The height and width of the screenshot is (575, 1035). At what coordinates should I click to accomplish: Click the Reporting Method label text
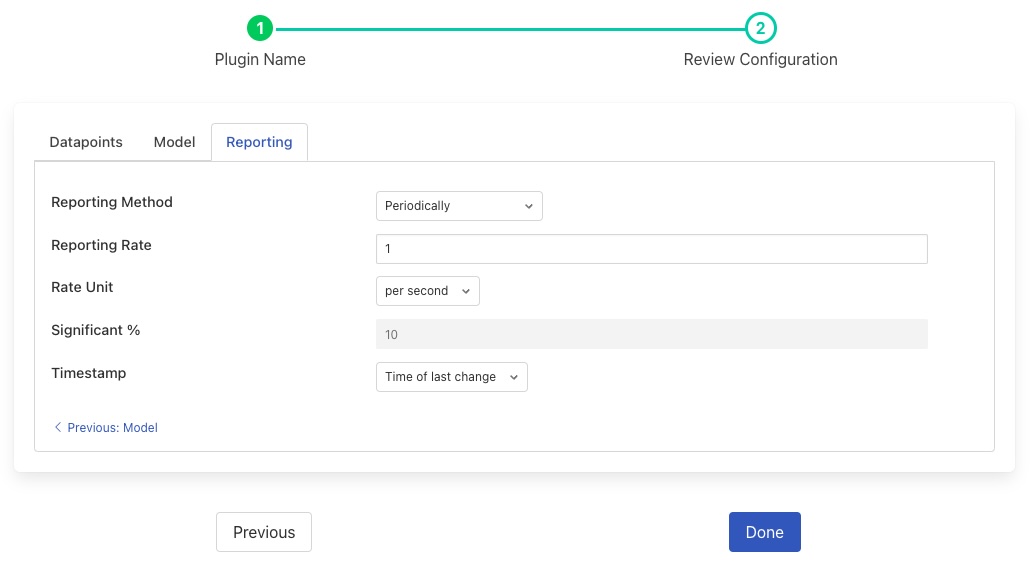coord(112,202)
